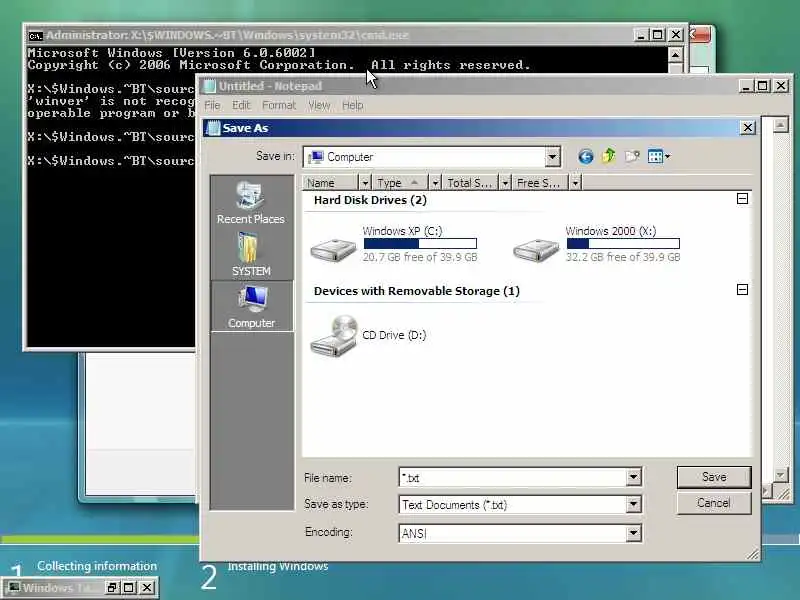Restore the minimized Windows setup window at bottom
The height and width of the screenshot is (600, 800).
[112, 588]
